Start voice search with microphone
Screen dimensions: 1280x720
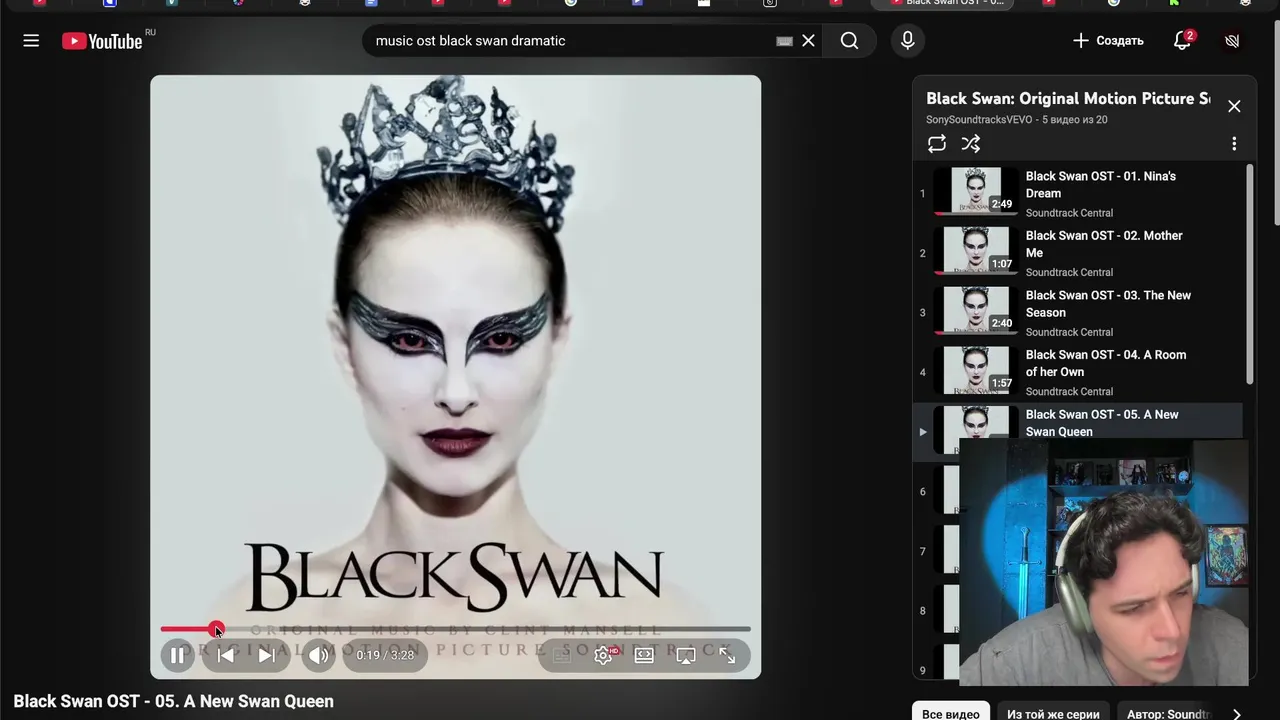pyautogui.click(x=907, y=41)
